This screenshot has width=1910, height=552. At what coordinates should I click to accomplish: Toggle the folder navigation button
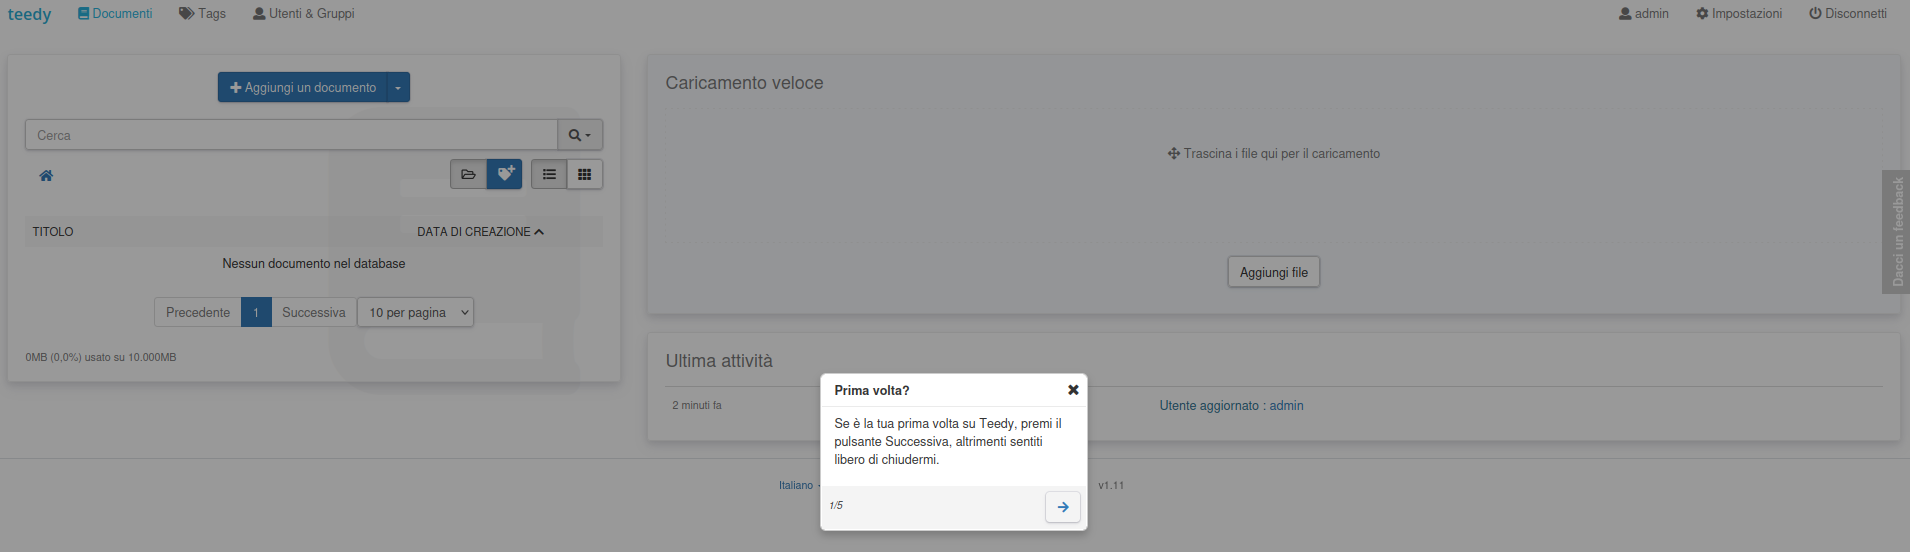(468, 174)
